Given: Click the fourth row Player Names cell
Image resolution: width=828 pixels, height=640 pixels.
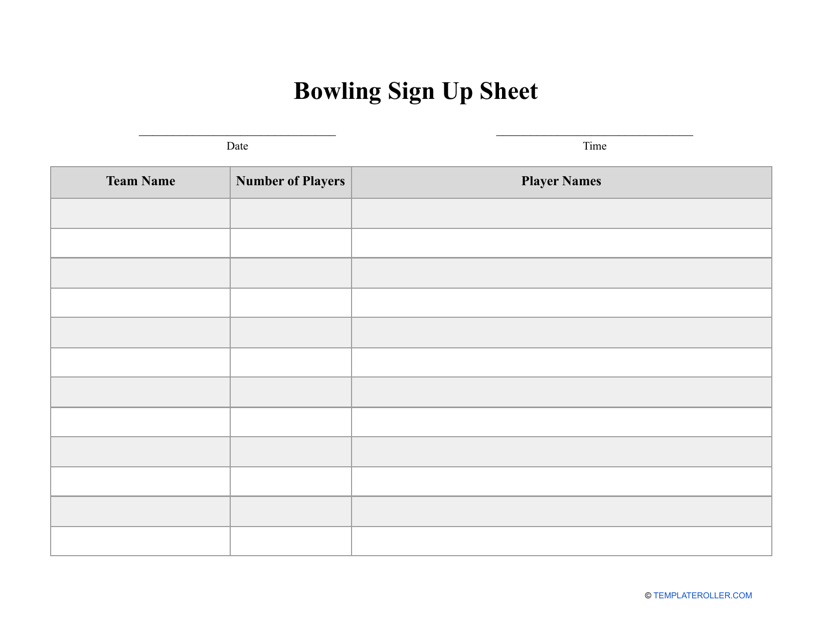Looking at the screenshot, I should pos(561,303).
